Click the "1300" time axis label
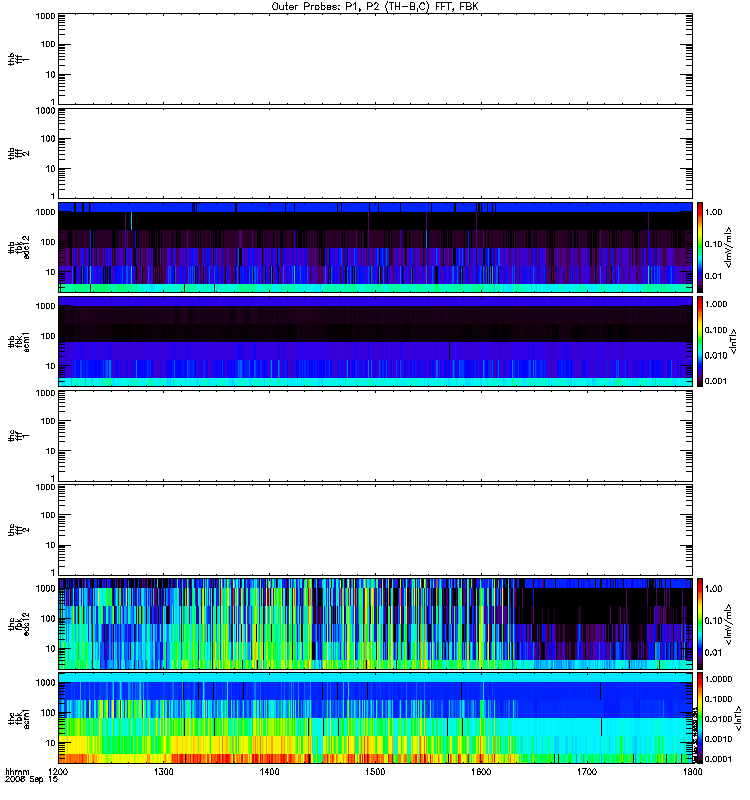 [164, 772]
